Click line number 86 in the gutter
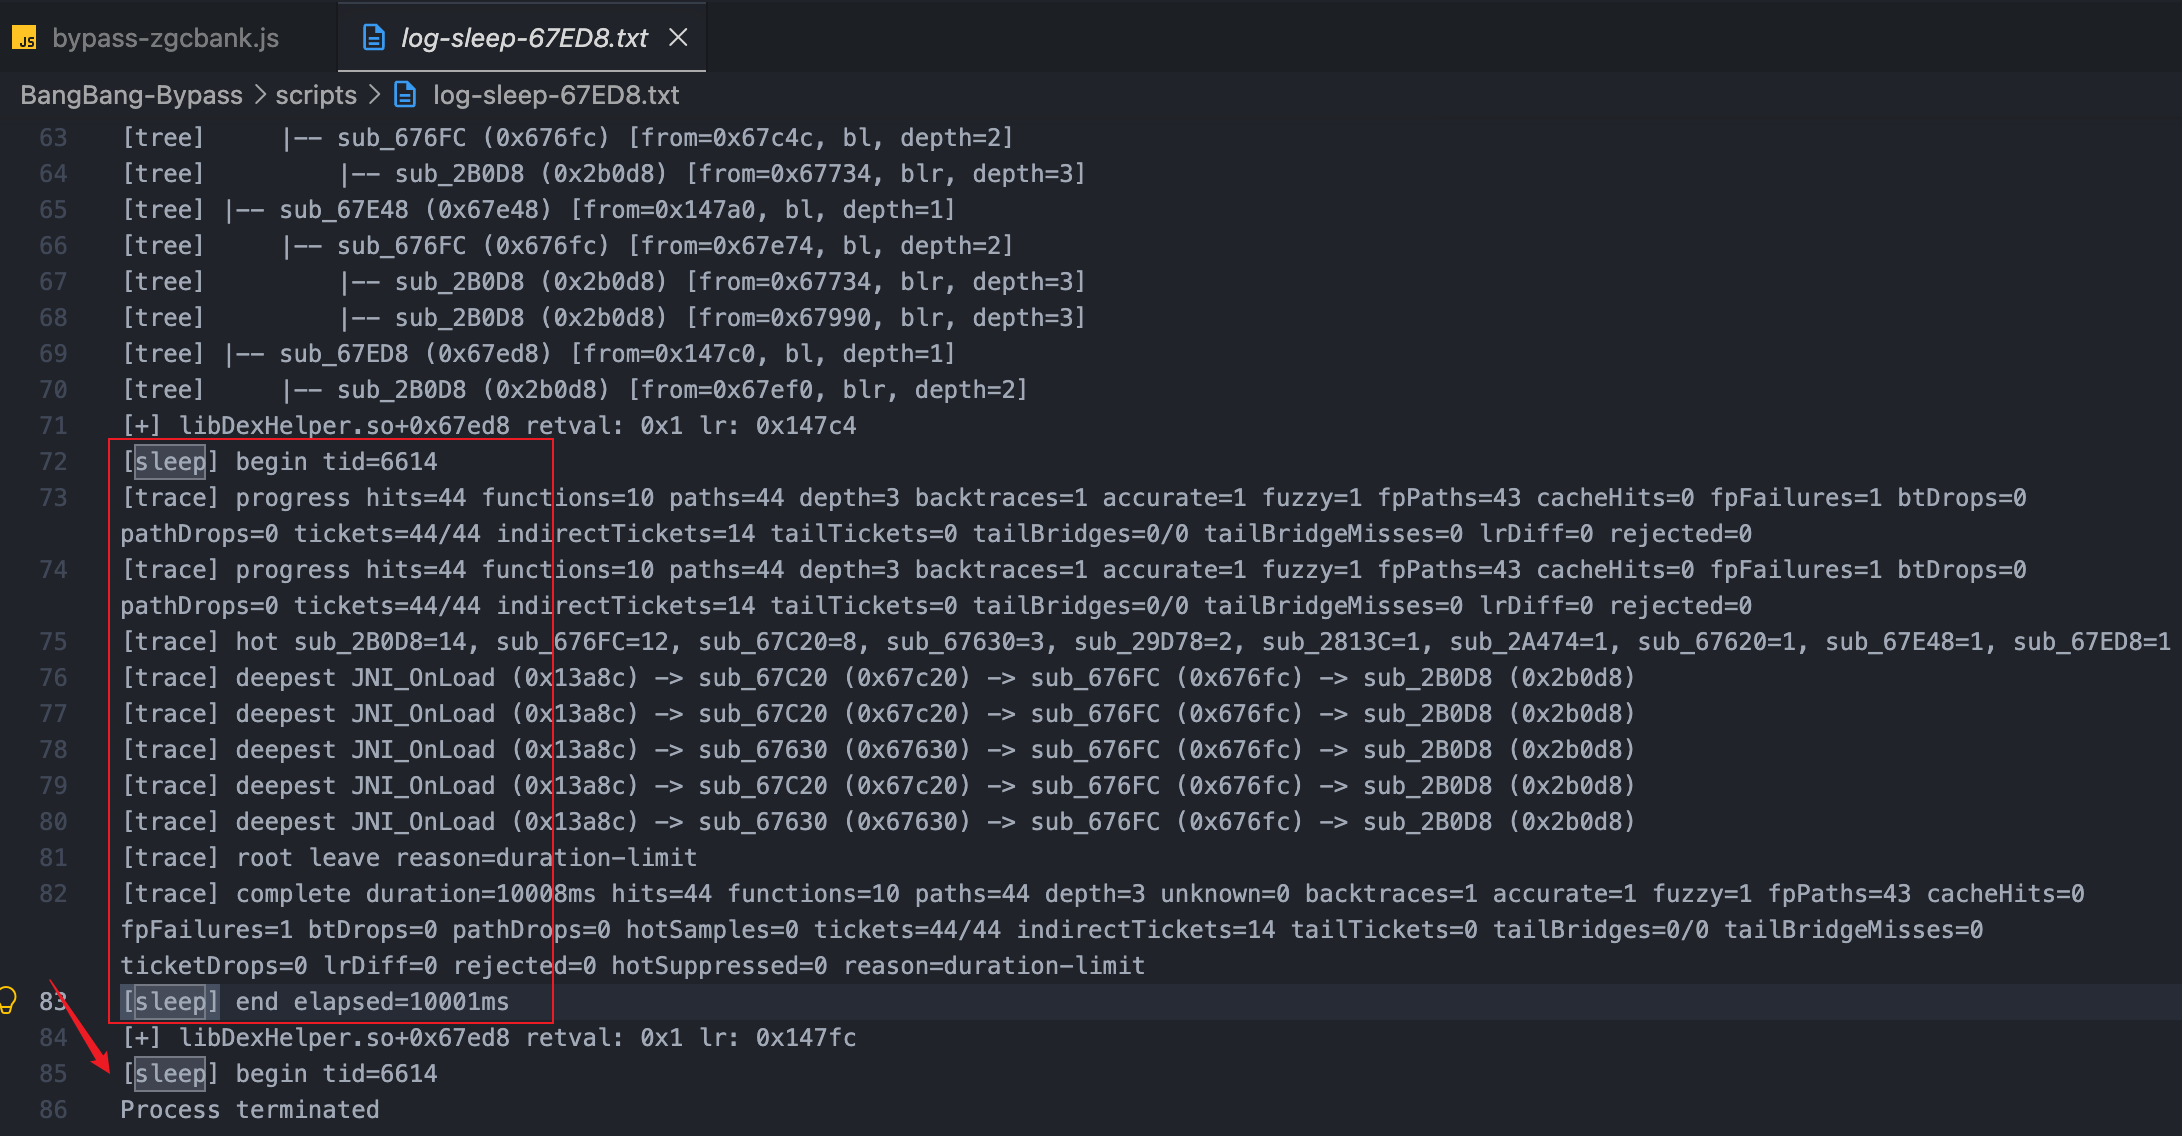 pos(53,1110)
